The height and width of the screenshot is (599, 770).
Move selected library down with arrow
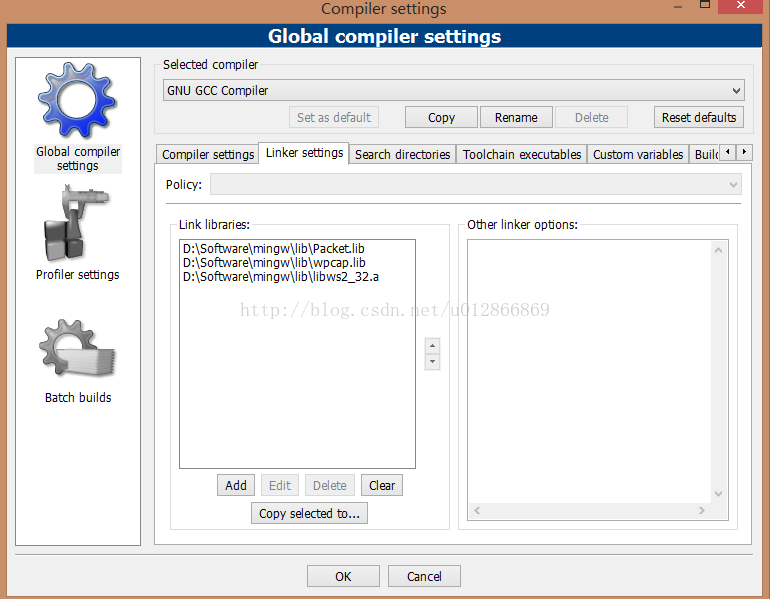[x=432, y=362]
